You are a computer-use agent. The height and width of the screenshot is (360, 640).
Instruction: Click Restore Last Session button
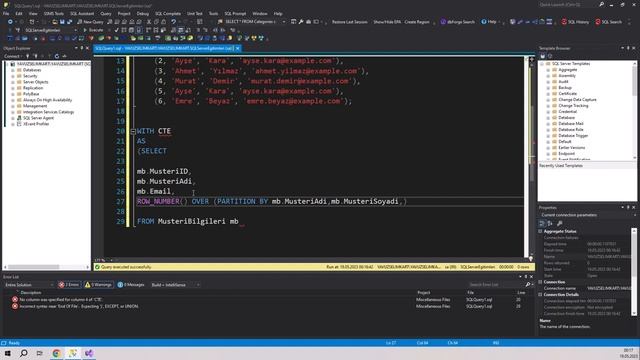click(x=349, y=22)
